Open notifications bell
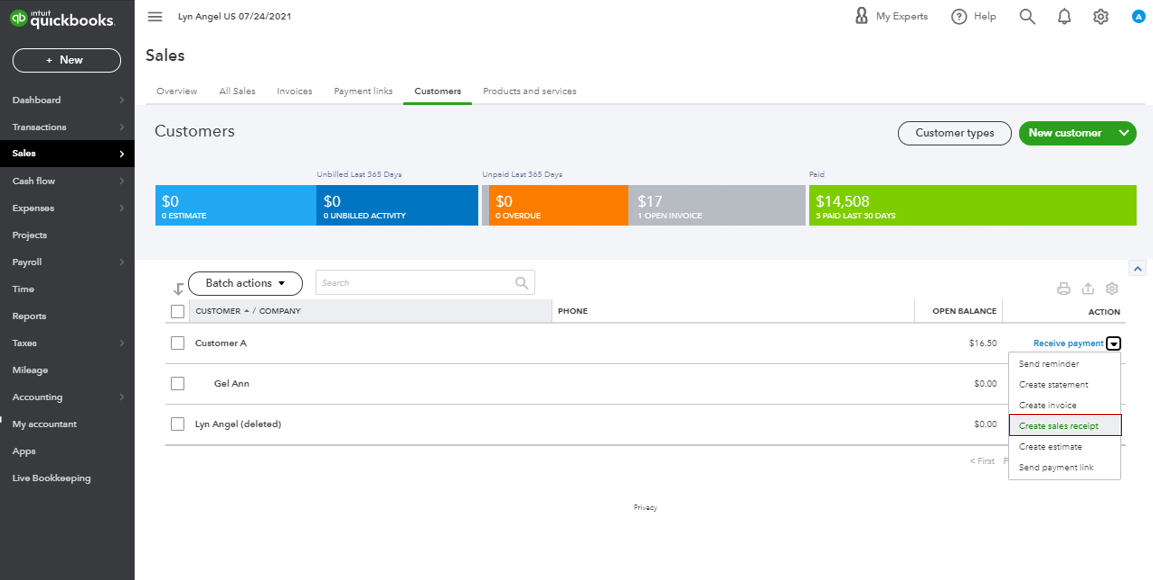The image size is (1153, 580). [x=1064, y=16]
